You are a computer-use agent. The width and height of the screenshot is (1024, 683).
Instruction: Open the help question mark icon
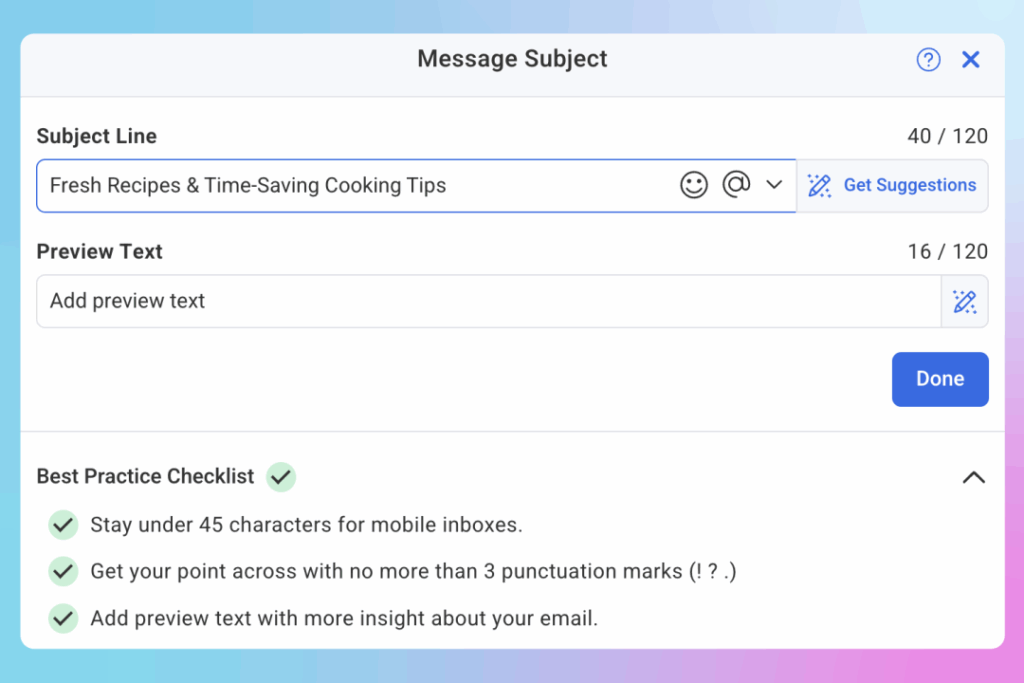pos(928,59)
